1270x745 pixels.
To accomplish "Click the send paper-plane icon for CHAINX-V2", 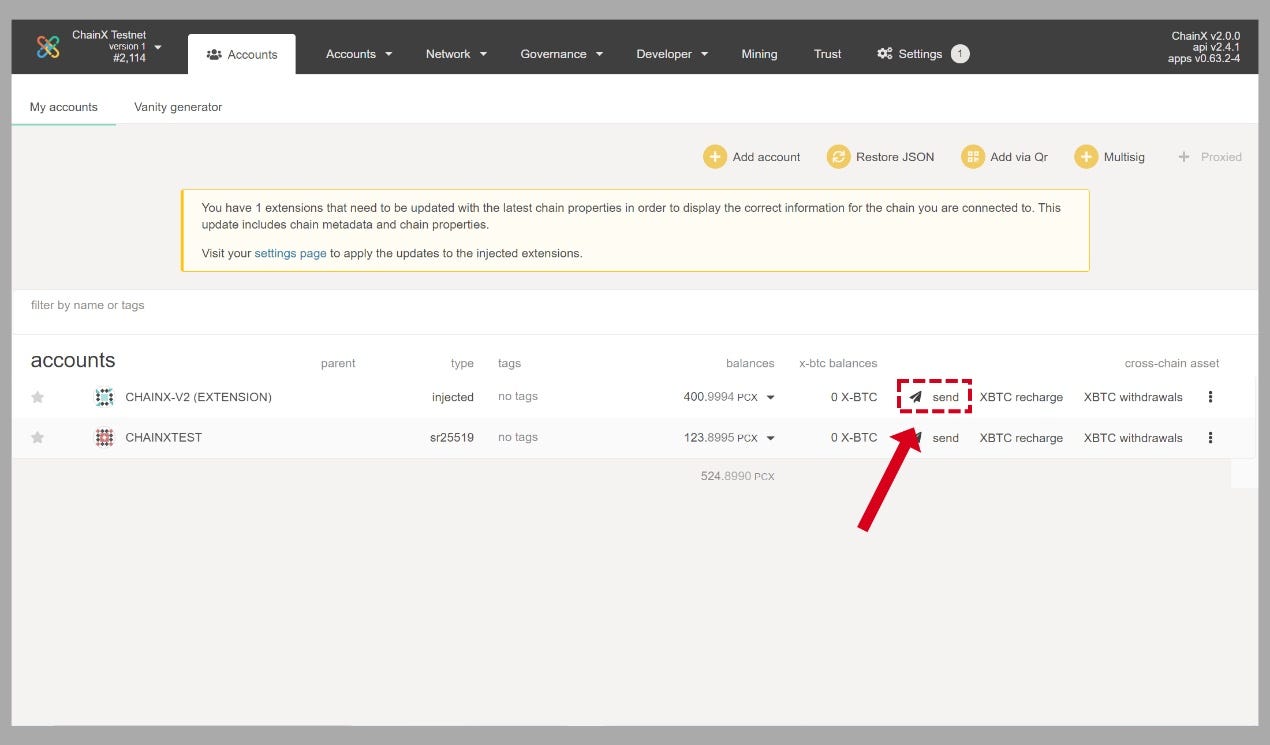I will point(915,397).
